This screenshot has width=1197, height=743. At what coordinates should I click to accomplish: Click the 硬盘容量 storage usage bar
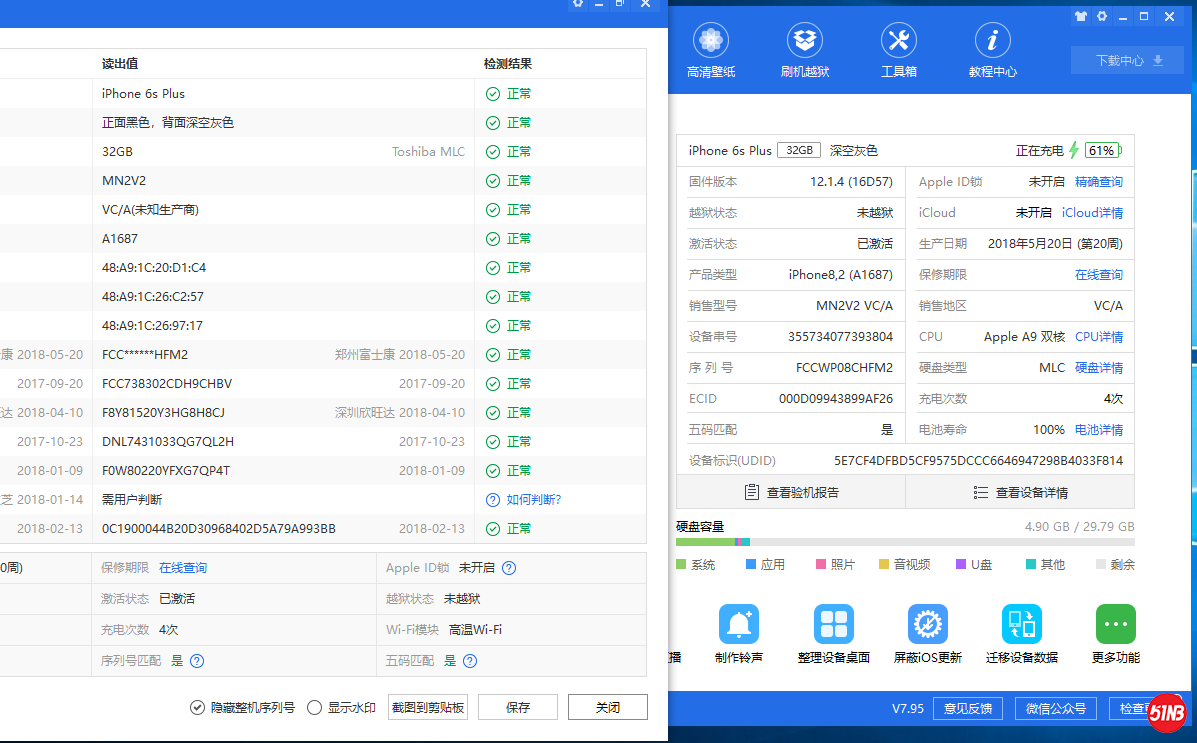[905, 542]
